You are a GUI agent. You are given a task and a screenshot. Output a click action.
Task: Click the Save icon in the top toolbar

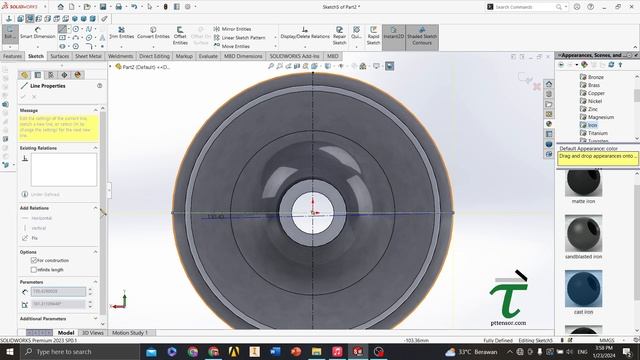click(103, 7)
